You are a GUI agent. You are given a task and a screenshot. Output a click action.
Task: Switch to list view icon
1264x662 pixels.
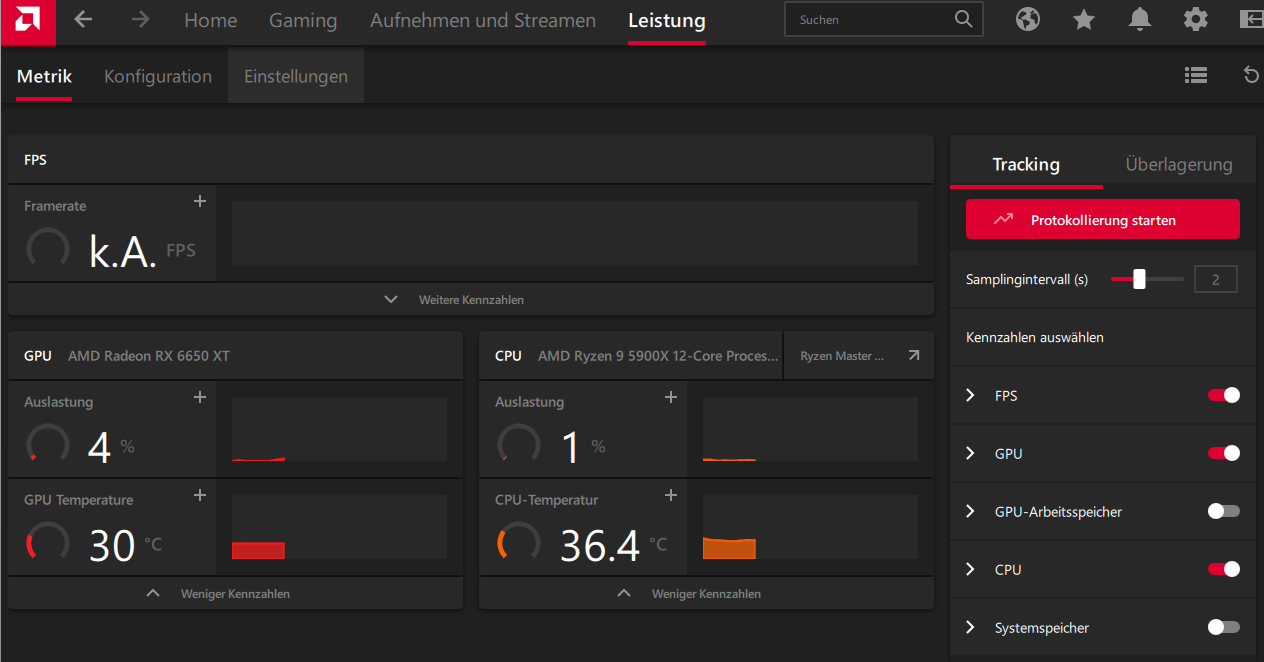[x=1196, y=75]
